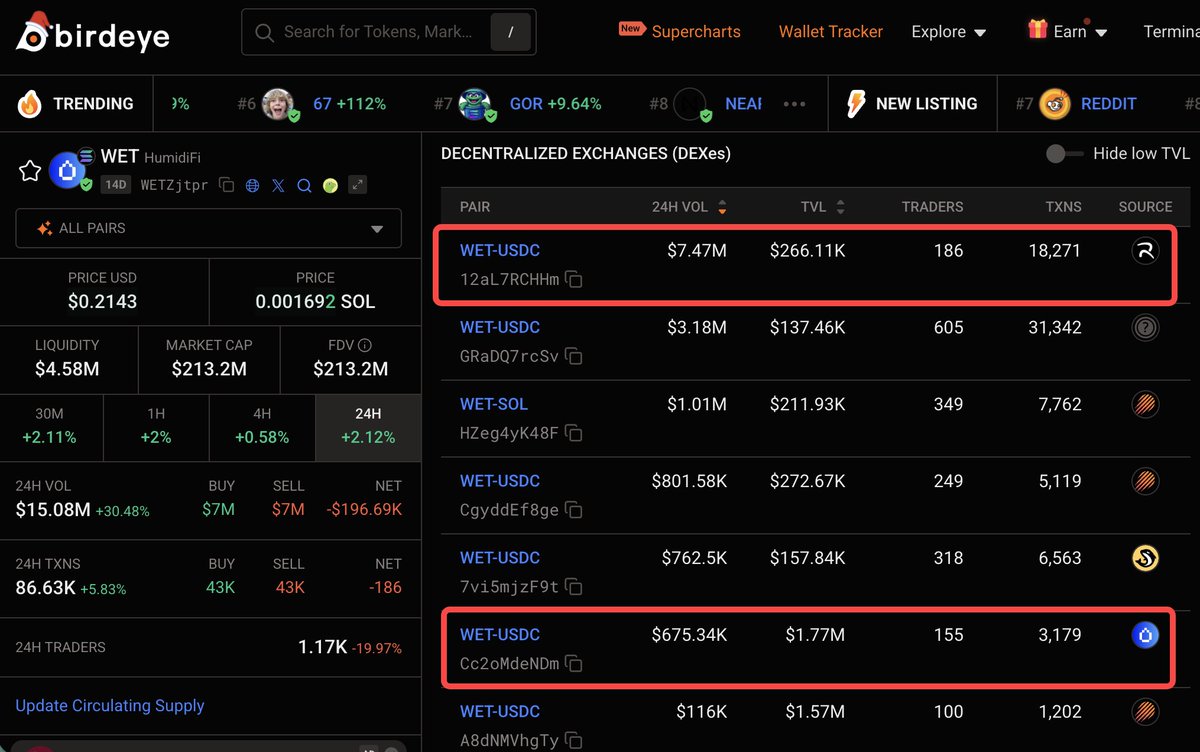This screenshot has width=1200, height=752.
Task: Select the 4H timeframe tab
Action: (262, 426)
